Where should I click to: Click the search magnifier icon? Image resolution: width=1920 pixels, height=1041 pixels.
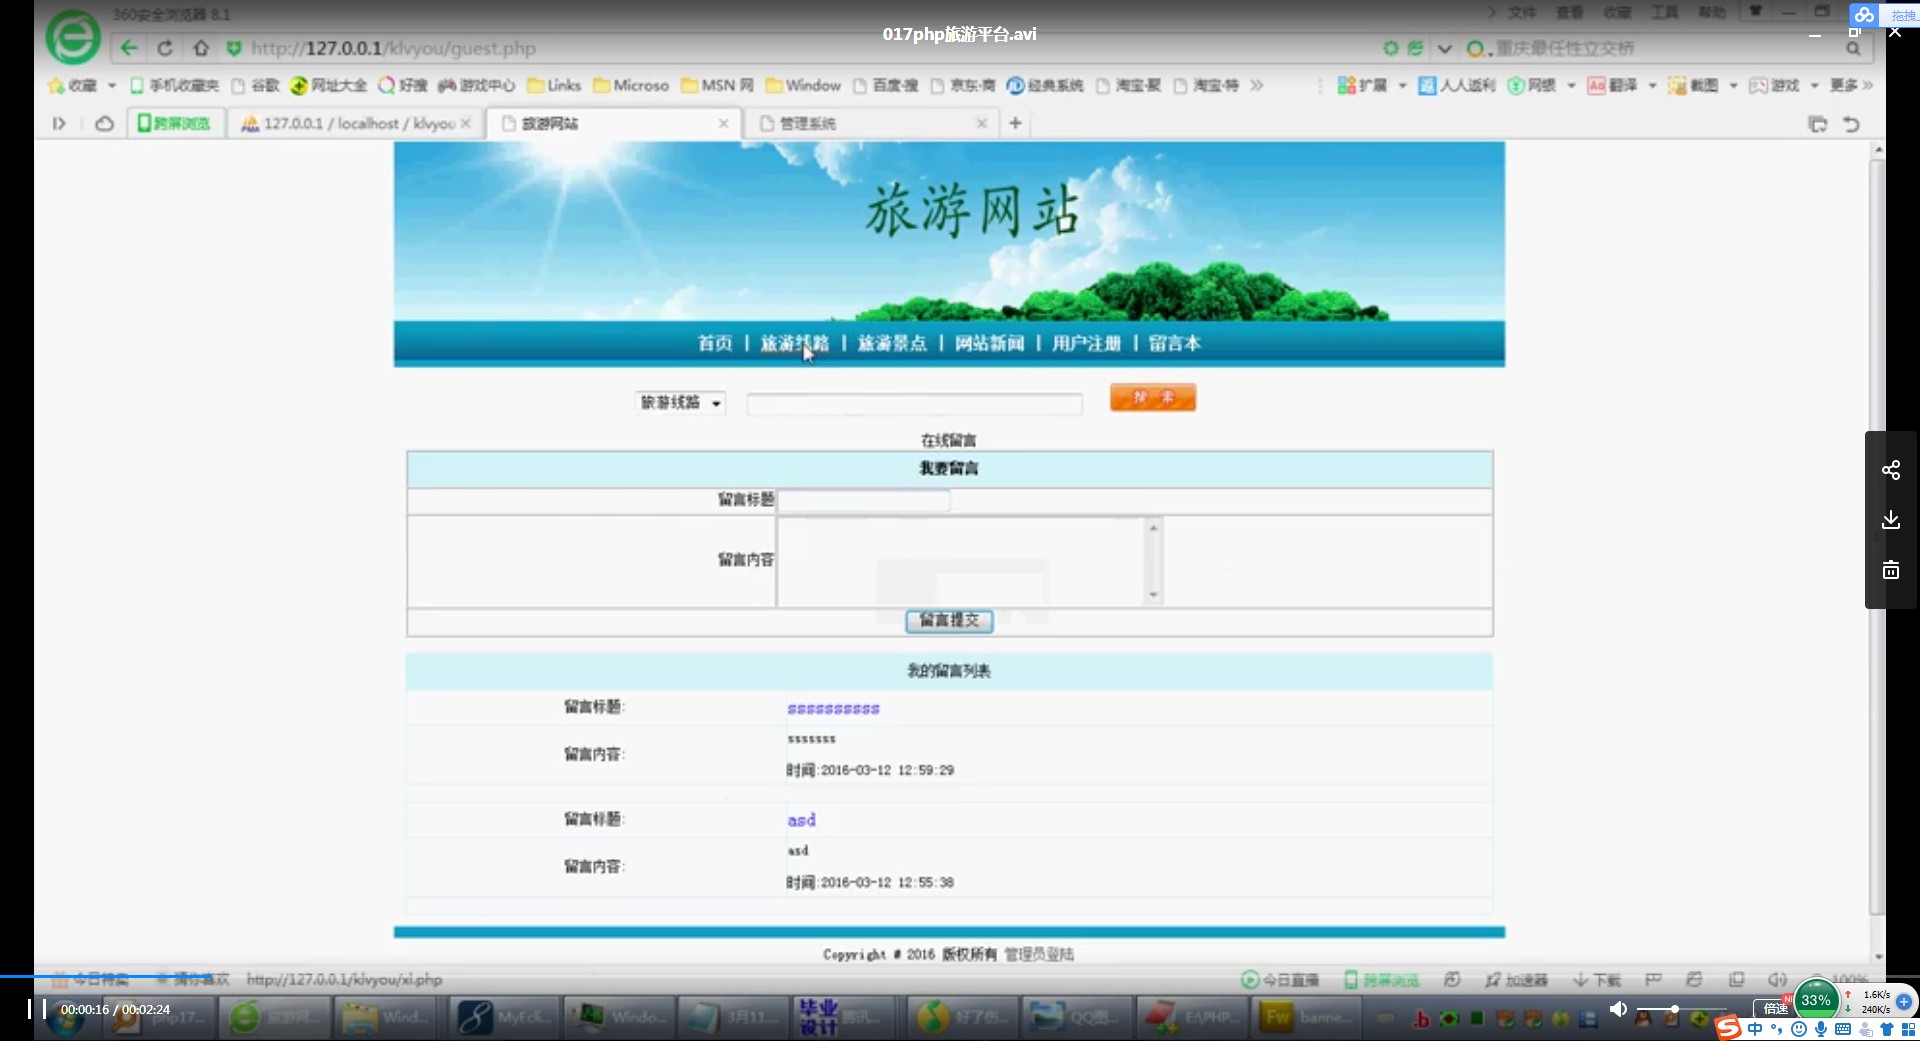coord(1853,48)
